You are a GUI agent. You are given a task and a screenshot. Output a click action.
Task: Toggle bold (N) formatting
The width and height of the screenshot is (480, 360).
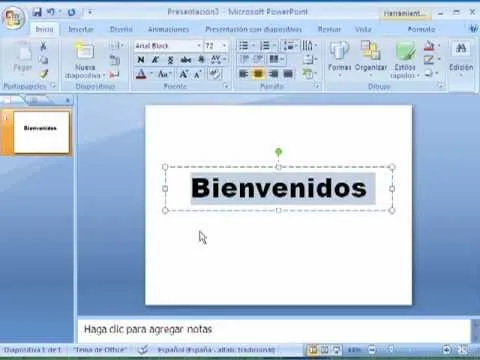pyautogui.click(x=141, y=60)
